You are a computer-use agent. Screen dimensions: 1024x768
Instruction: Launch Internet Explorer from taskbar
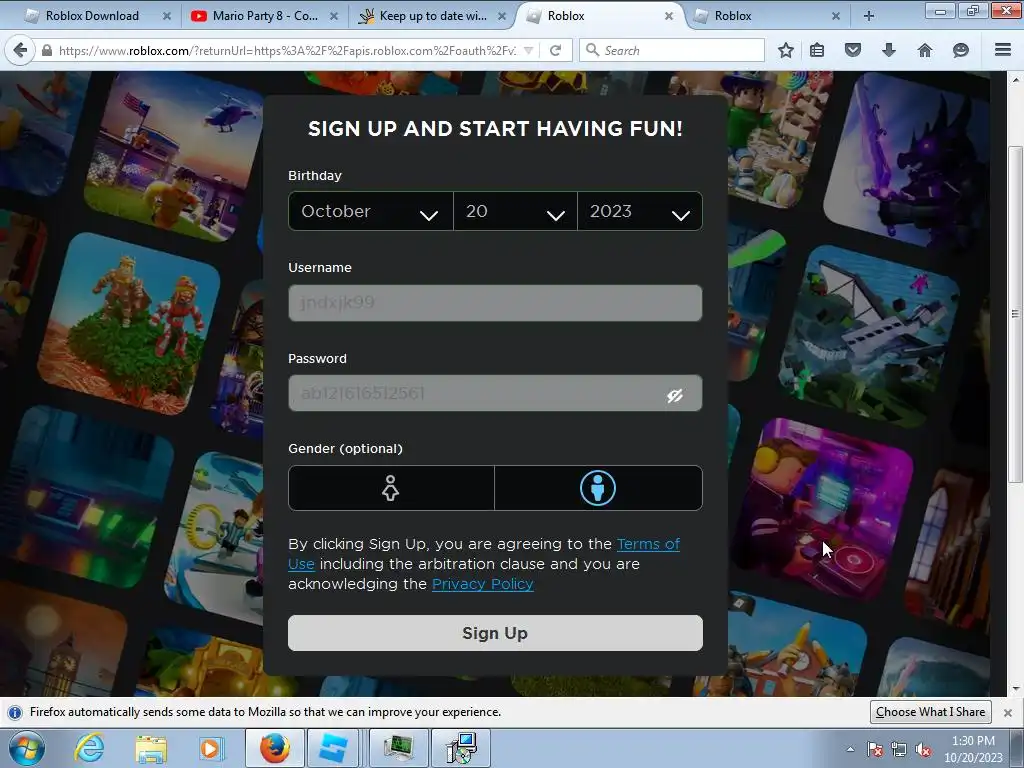click(89, 748)
